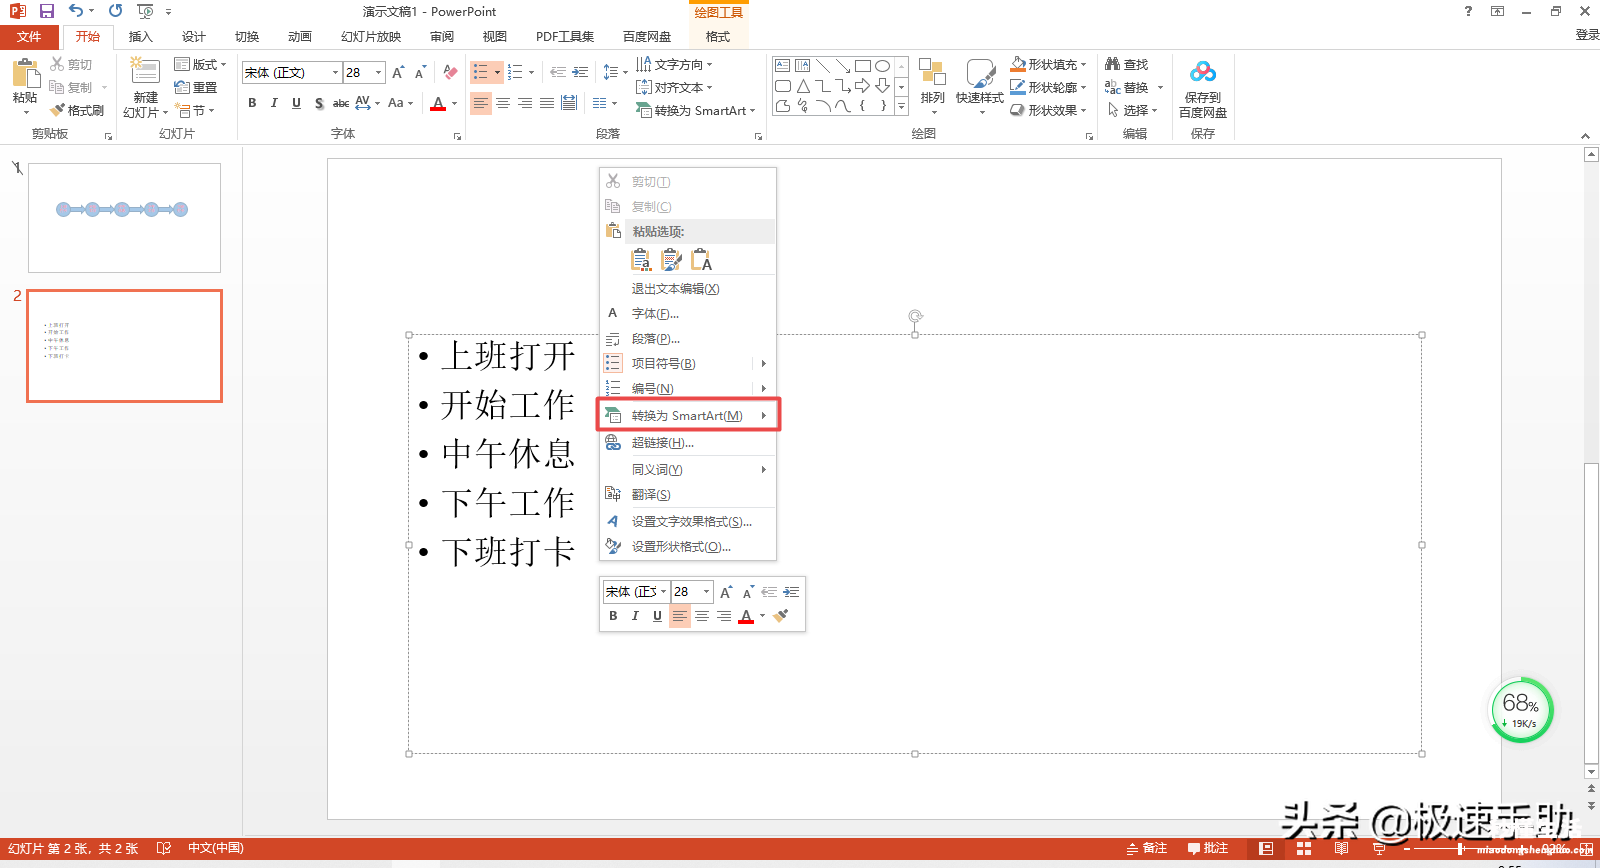Switch to the Animations (动画) tab
1600x868 pixels.
point(300,37)
